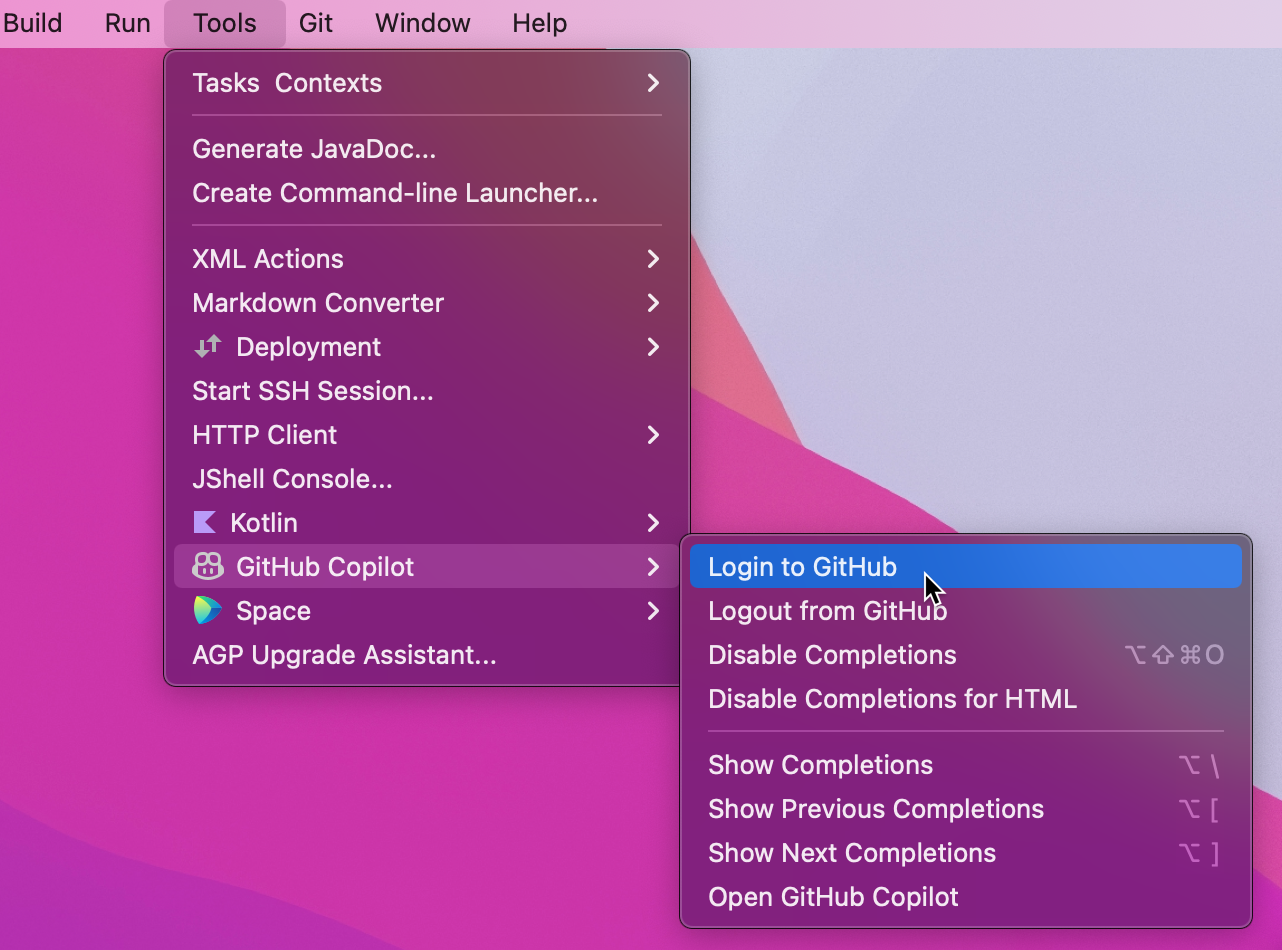
Task: Expand the XML Actions submenu arrow
Action: coord(653,259)
